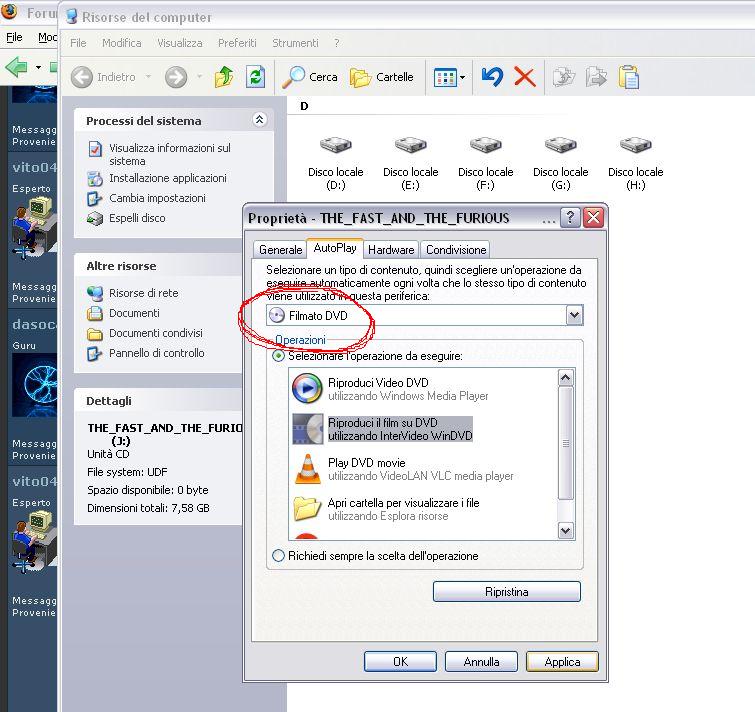Switch to the Hardware tab

(391, 249)
